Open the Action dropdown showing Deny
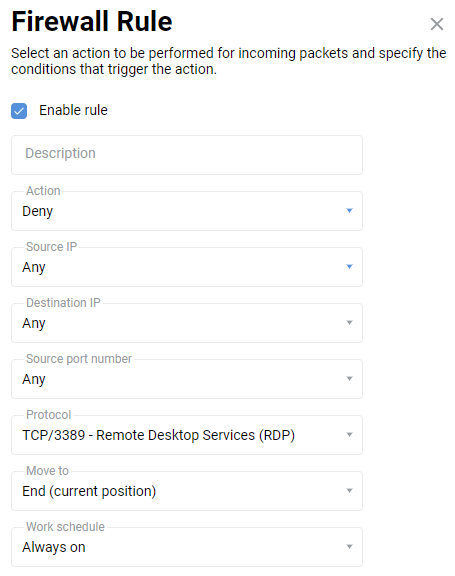Image resolution: width=455 pixels, height=576 pixels. click(187, 211)
